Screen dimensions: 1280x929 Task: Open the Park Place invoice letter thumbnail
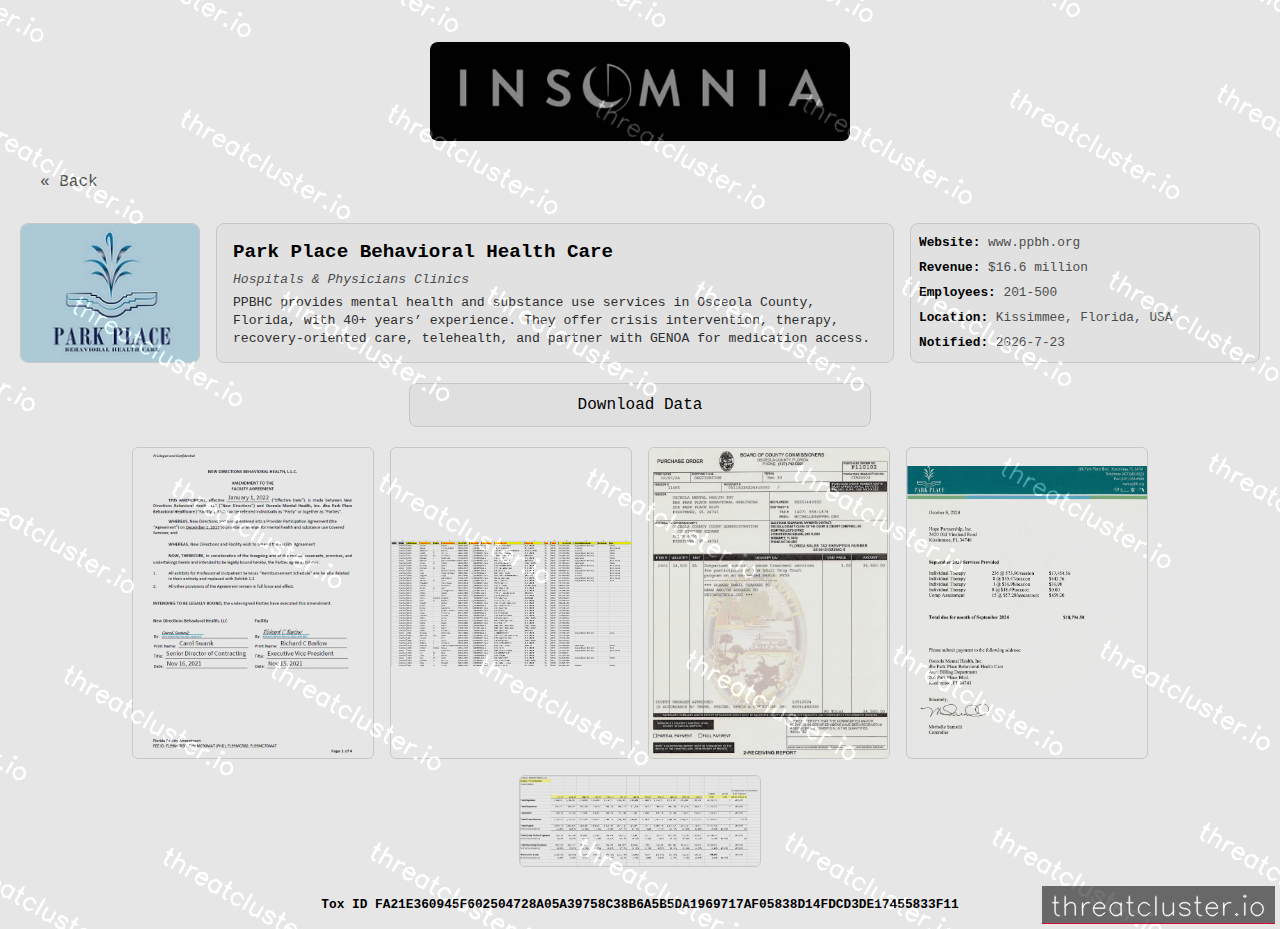[1027, 603]
